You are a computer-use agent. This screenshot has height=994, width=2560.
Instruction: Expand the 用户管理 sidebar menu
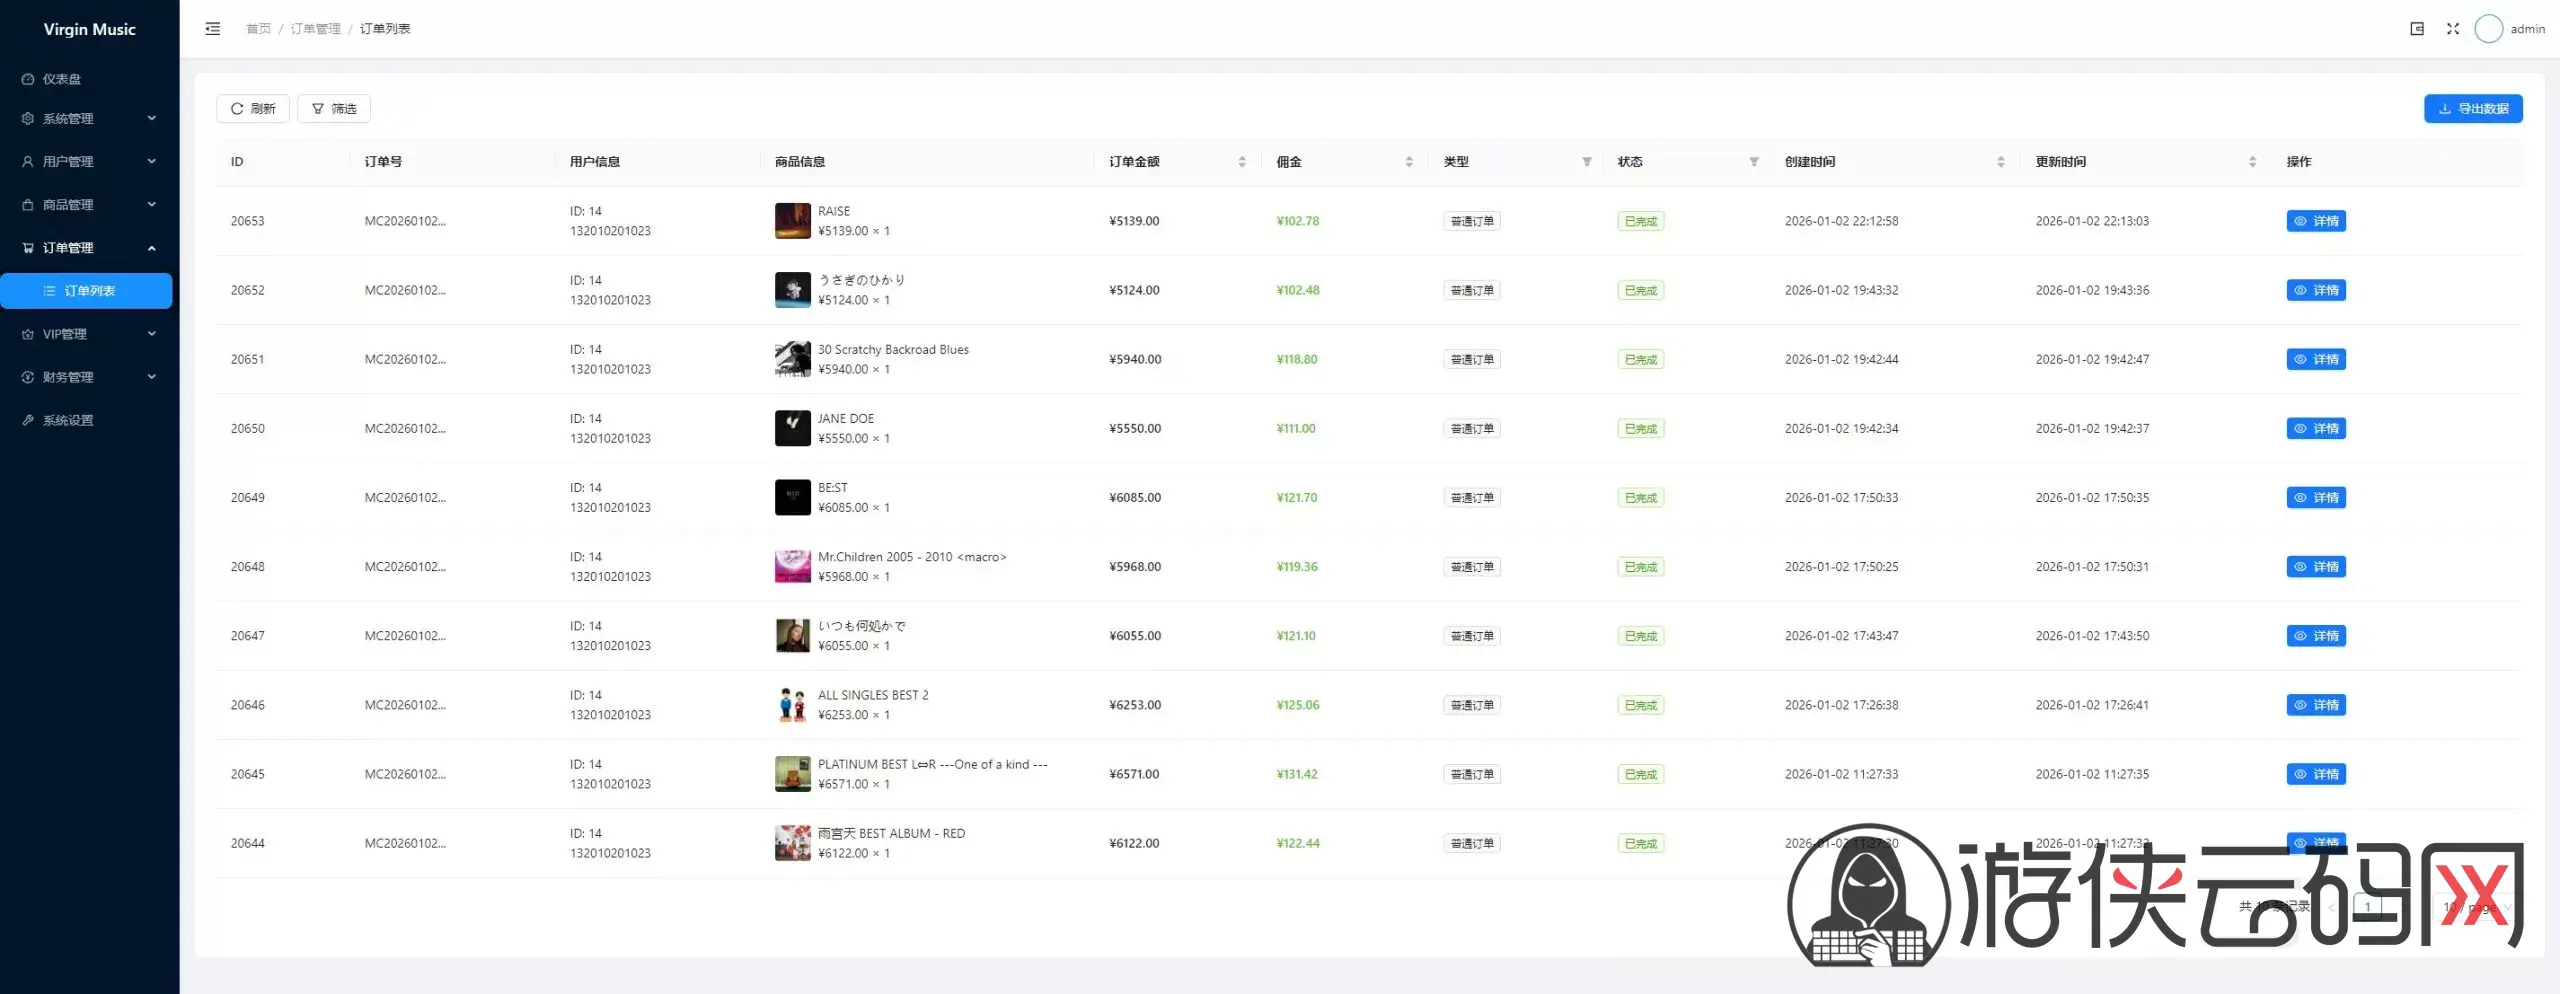pyautogui.click(x=88, y=161)
